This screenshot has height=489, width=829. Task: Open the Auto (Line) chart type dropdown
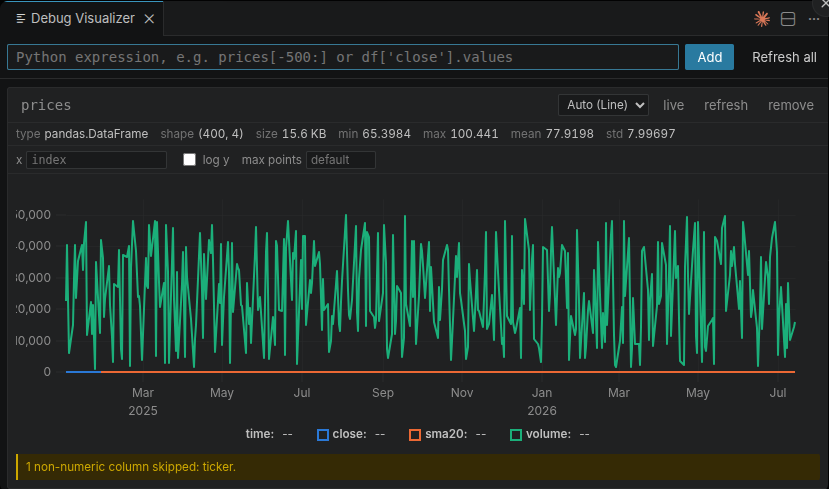point(603,105)
